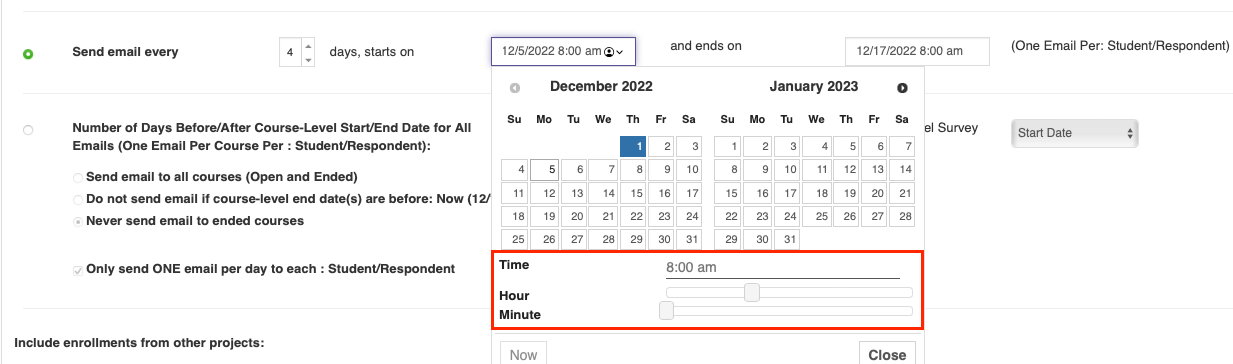Go to next month in calendar
This screenshot has height=364, width=1233.
[902, 88]
